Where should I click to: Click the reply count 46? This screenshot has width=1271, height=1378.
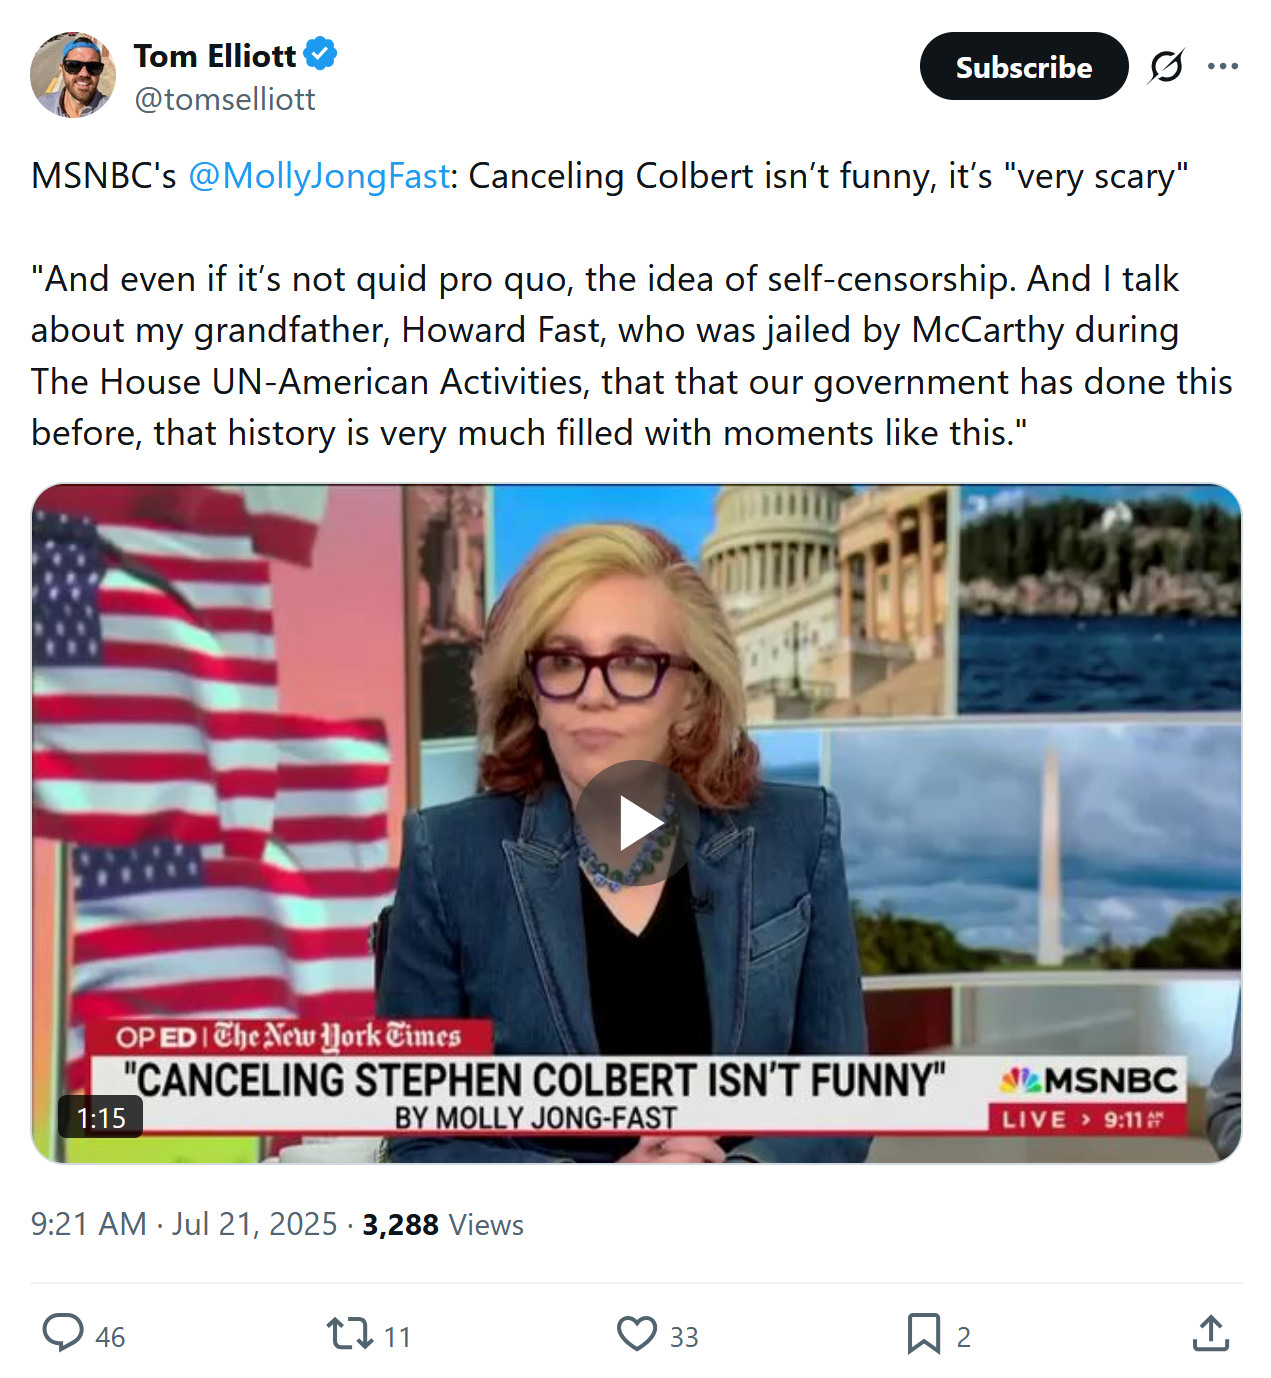(x=110, y=1337)
